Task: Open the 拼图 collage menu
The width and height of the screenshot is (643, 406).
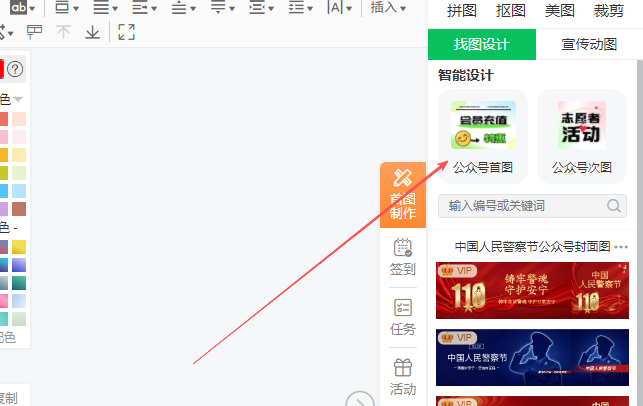Action: coord(461,11)
